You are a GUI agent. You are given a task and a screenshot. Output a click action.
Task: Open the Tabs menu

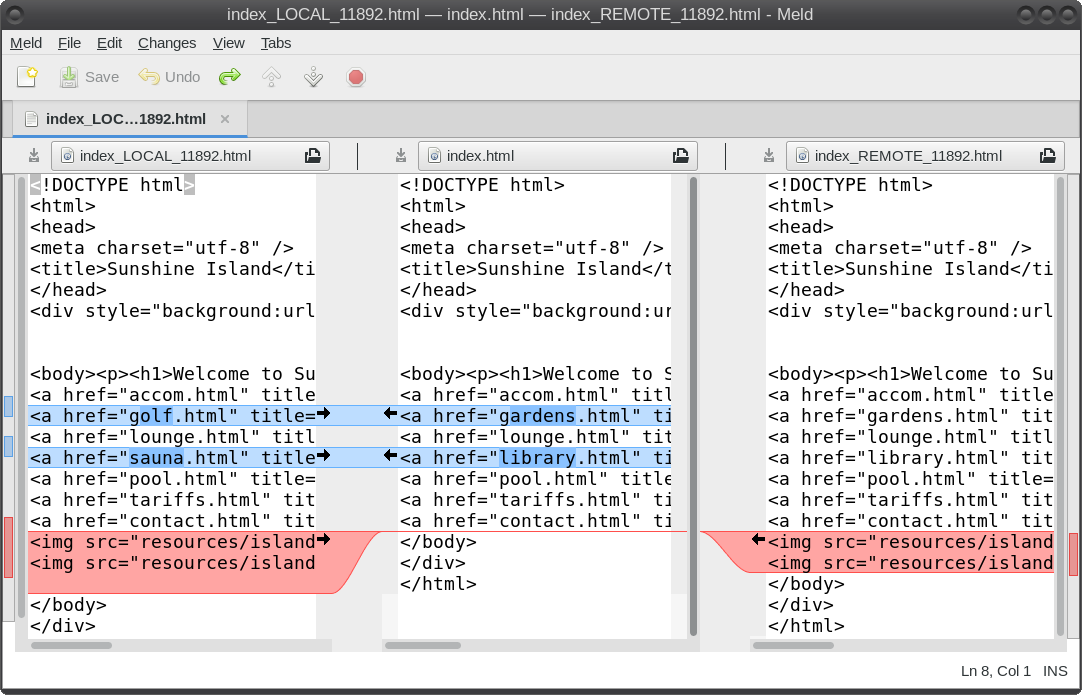click(x=276, y=43)
